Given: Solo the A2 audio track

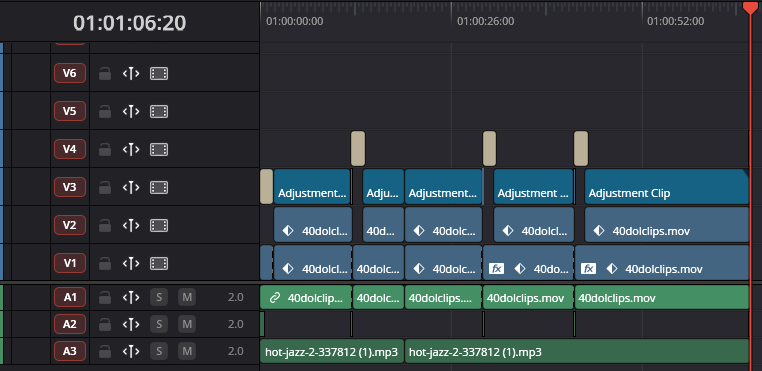Looking at the screenshot, I should tap(159, 324).
